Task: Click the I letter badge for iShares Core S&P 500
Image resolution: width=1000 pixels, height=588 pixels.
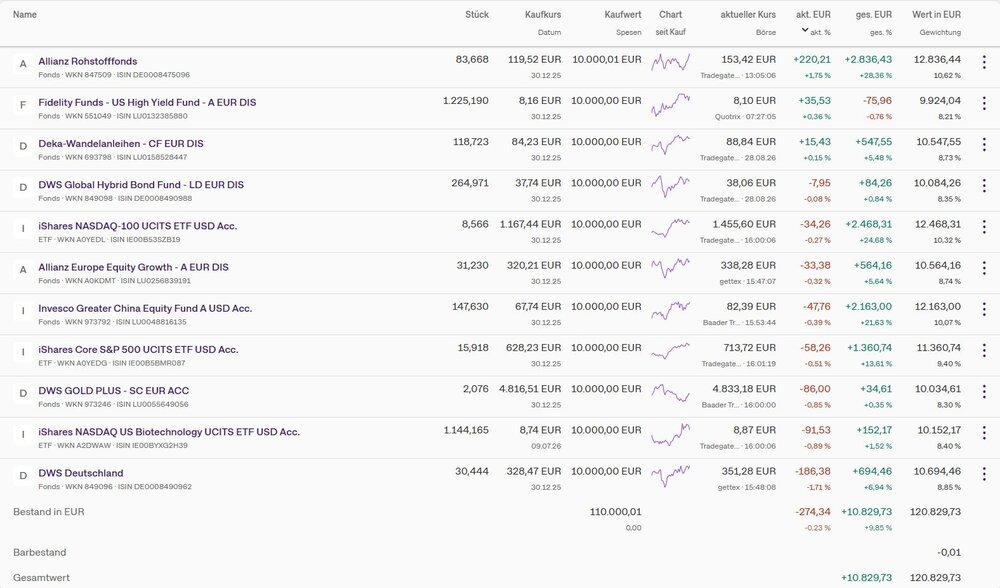Action: 23,352
